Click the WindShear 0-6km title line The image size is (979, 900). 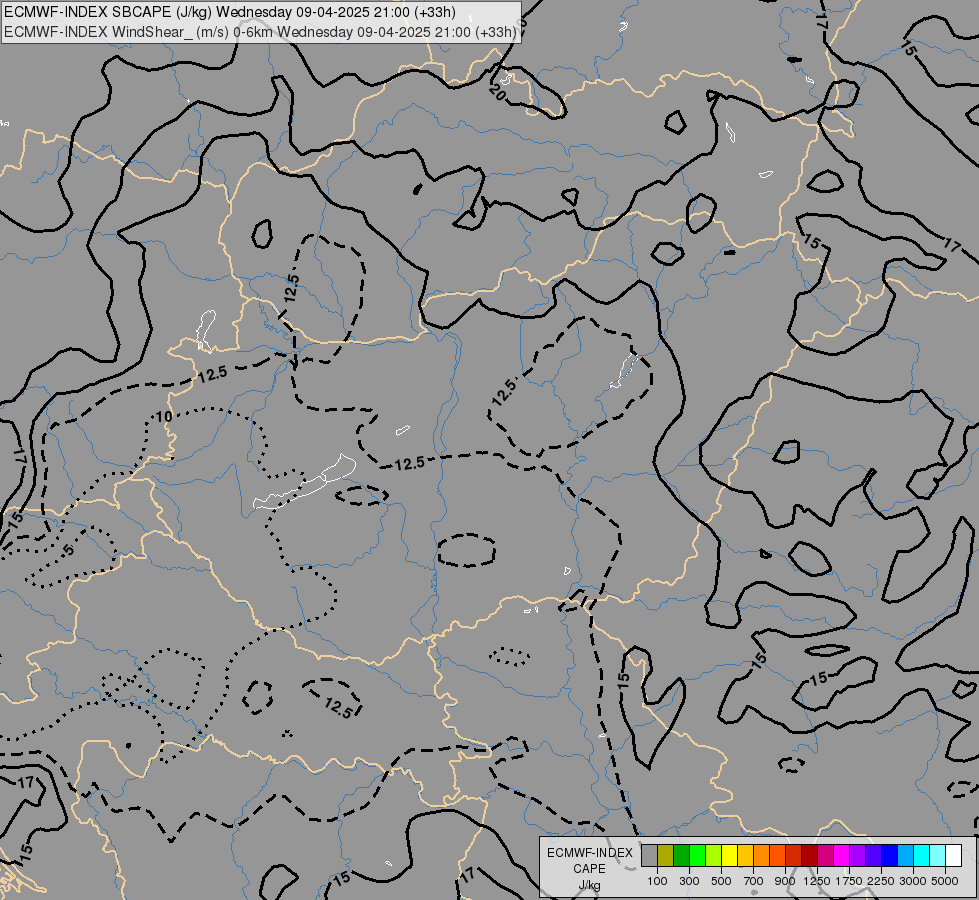260,32
